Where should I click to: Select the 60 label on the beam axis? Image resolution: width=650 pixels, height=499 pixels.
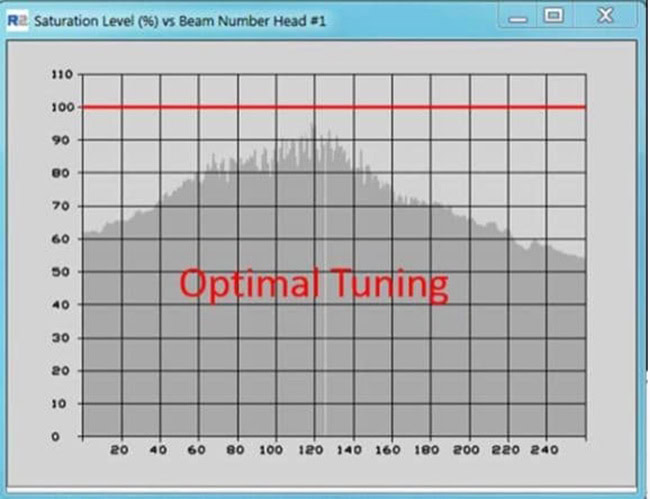197,451
